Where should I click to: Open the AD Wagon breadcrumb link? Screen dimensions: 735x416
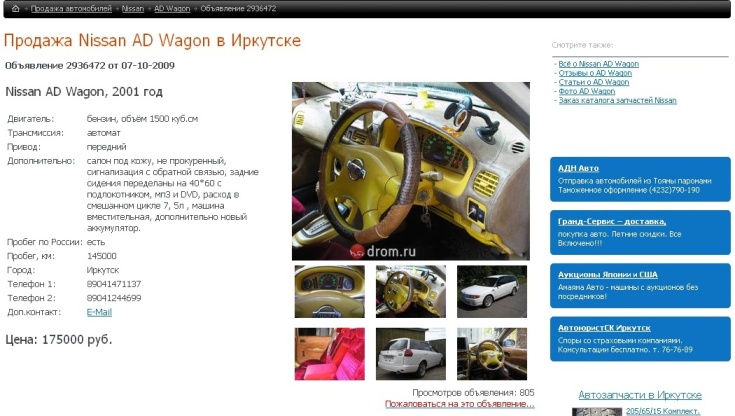[x=172, y=8]
